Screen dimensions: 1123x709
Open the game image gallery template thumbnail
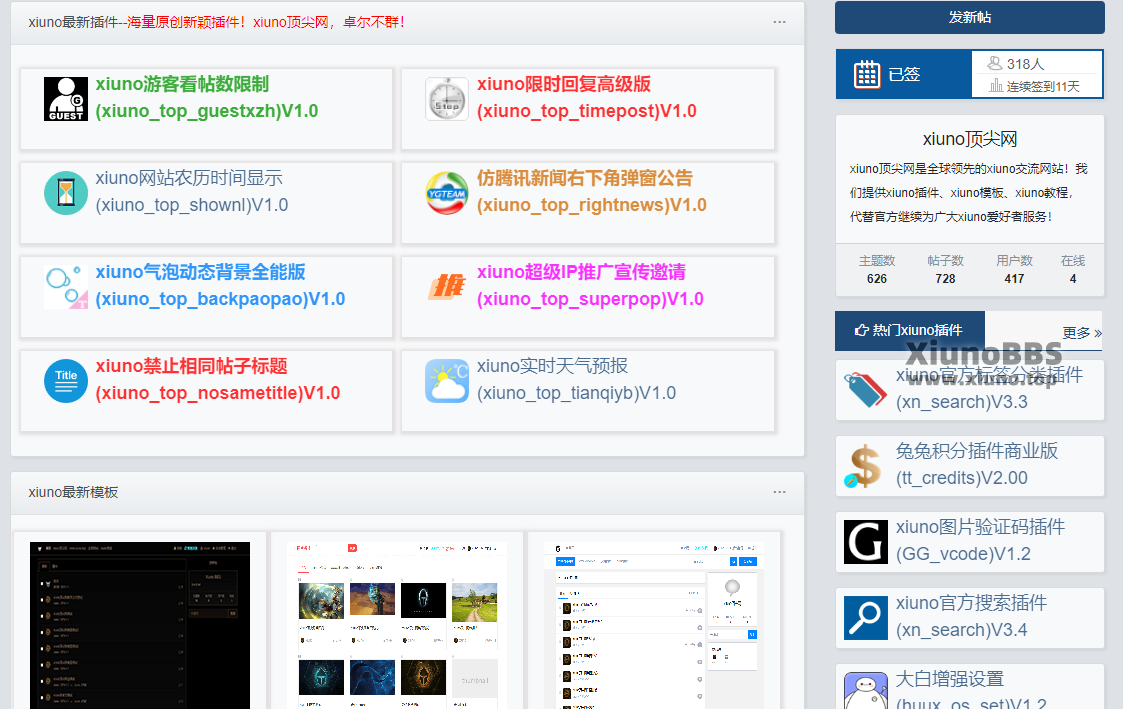tap(397, 625)
